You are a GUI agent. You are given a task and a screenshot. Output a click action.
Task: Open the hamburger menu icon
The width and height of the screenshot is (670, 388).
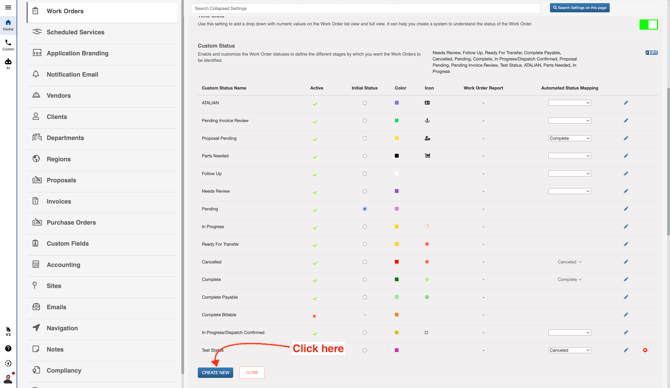tap(8, 7)
